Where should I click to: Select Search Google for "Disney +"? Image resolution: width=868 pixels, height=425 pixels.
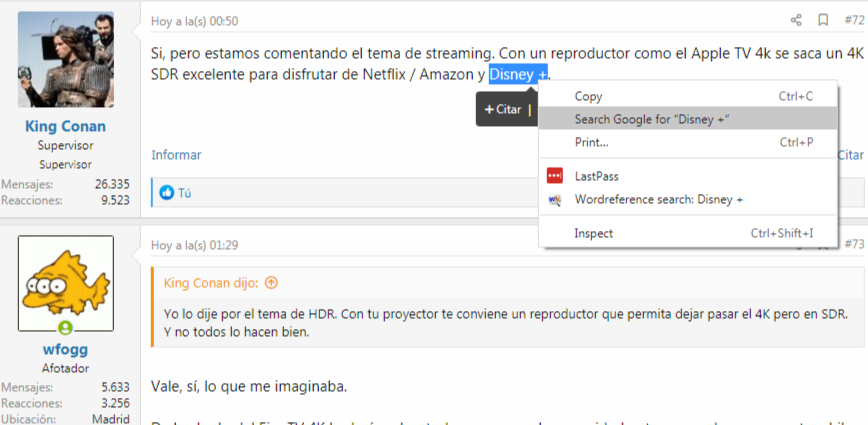click(688, 119)
